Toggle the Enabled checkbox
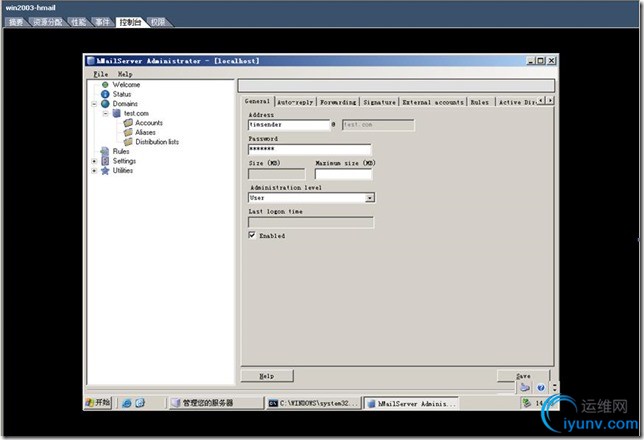644x440 pixels. [252, 235]
